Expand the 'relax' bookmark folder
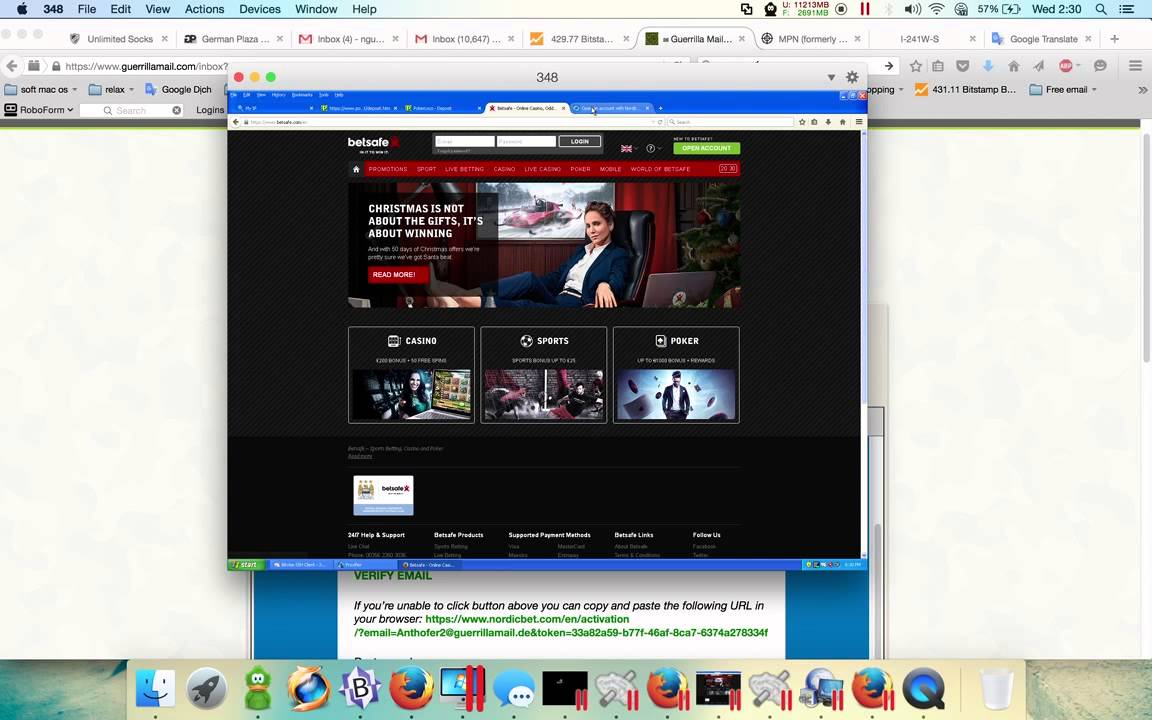Screen dimensions: 1152x720 111,90
